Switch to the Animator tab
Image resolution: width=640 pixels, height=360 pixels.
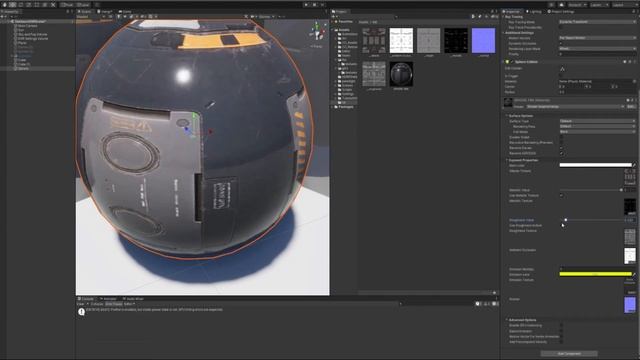(108, 299)
